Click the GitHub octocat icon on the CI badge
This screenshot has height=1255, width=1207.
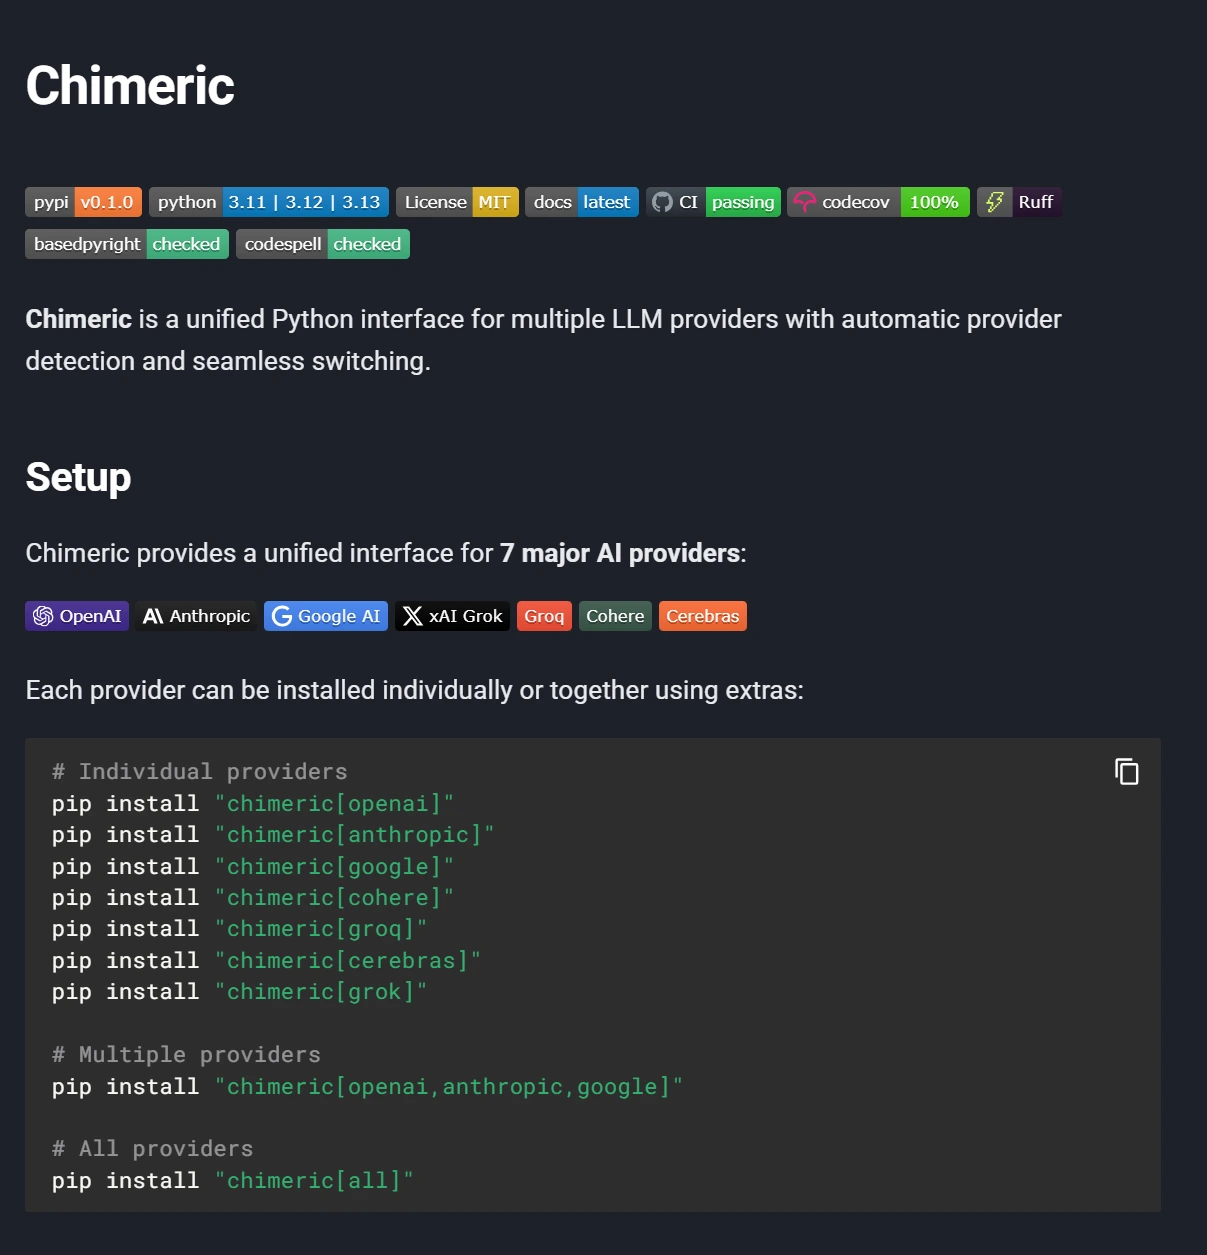click(663, 201)
